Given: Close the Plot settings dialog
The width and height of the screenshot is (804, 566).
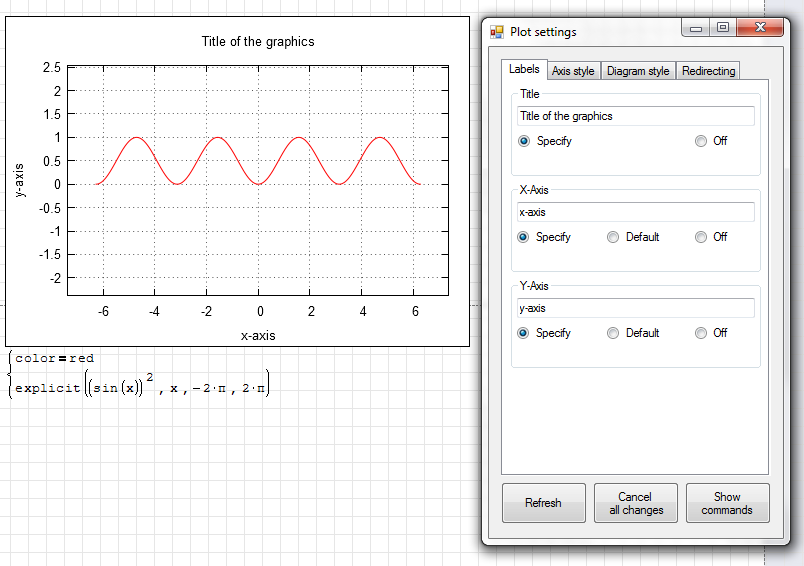Looking at the screenshot, I should [x=760, y=29].
